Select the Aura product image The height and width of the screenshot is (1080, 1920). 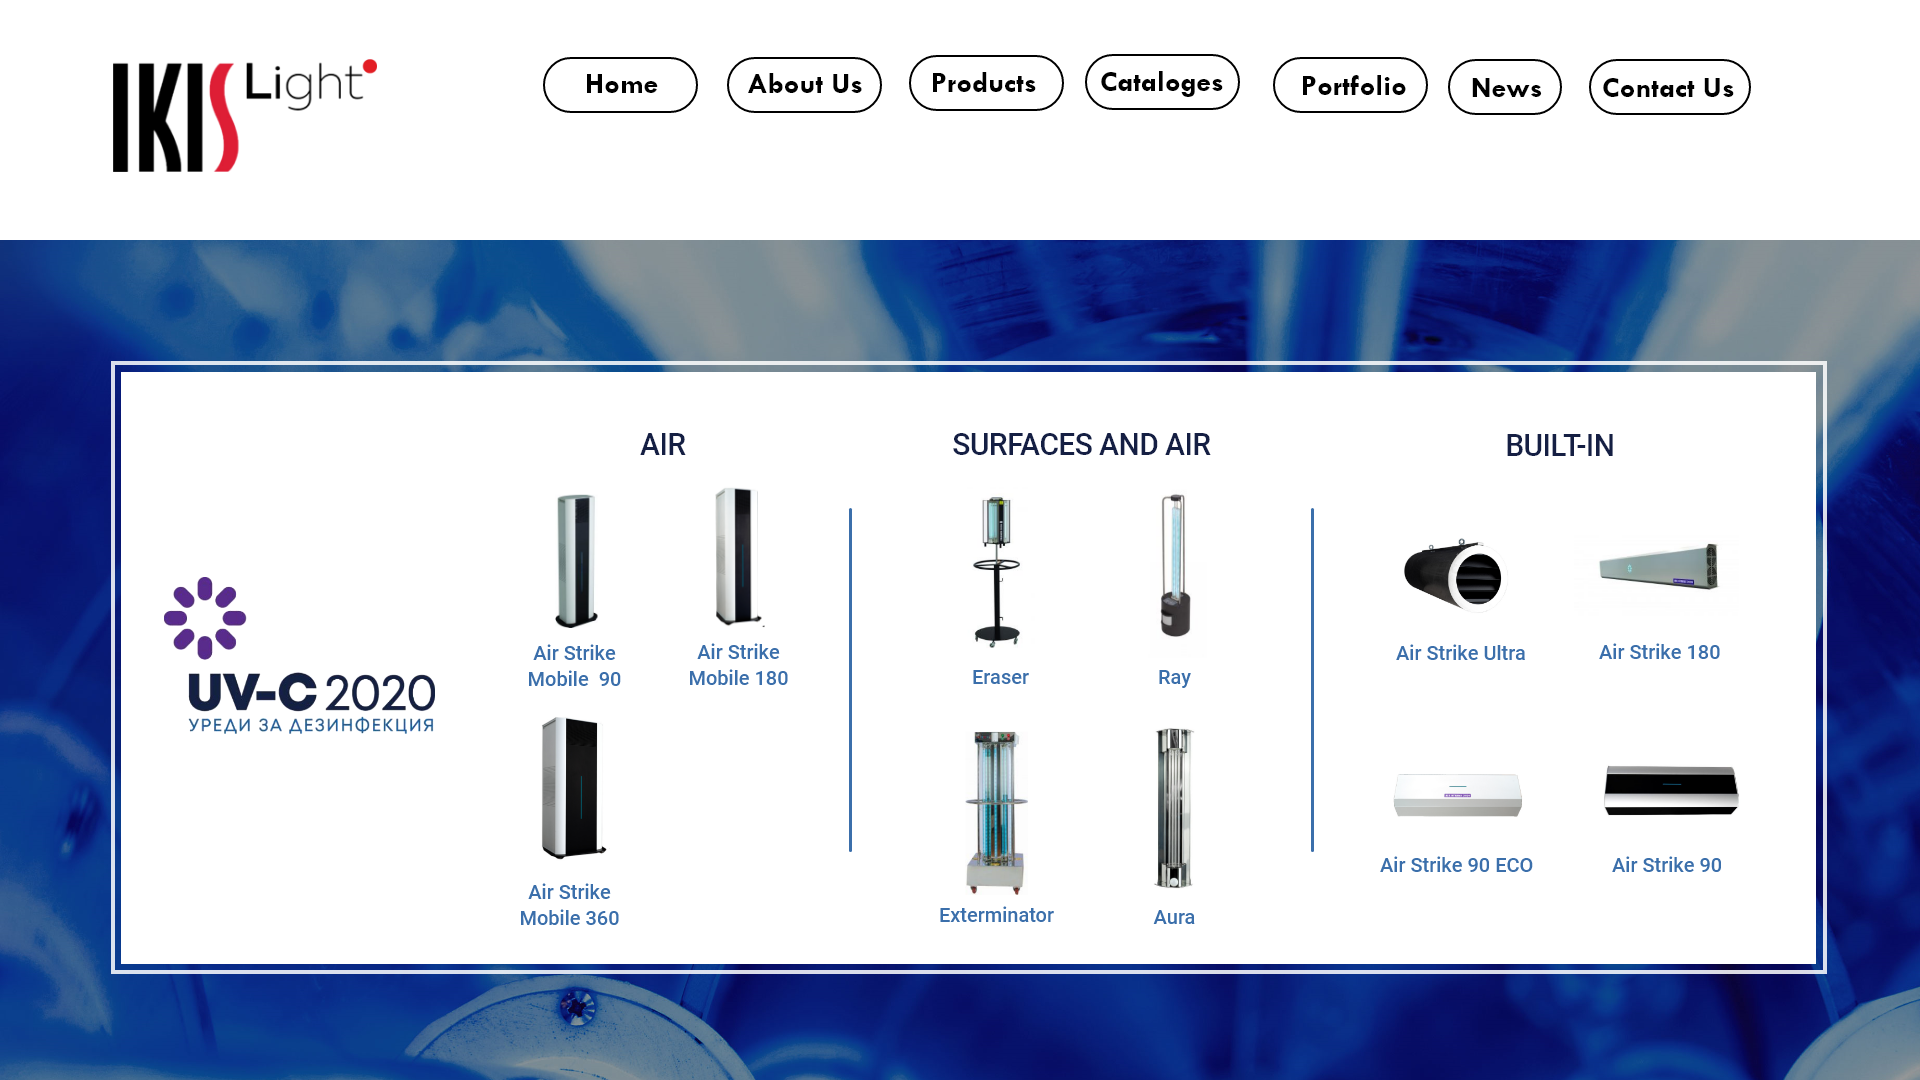(x=1174, y=808)
